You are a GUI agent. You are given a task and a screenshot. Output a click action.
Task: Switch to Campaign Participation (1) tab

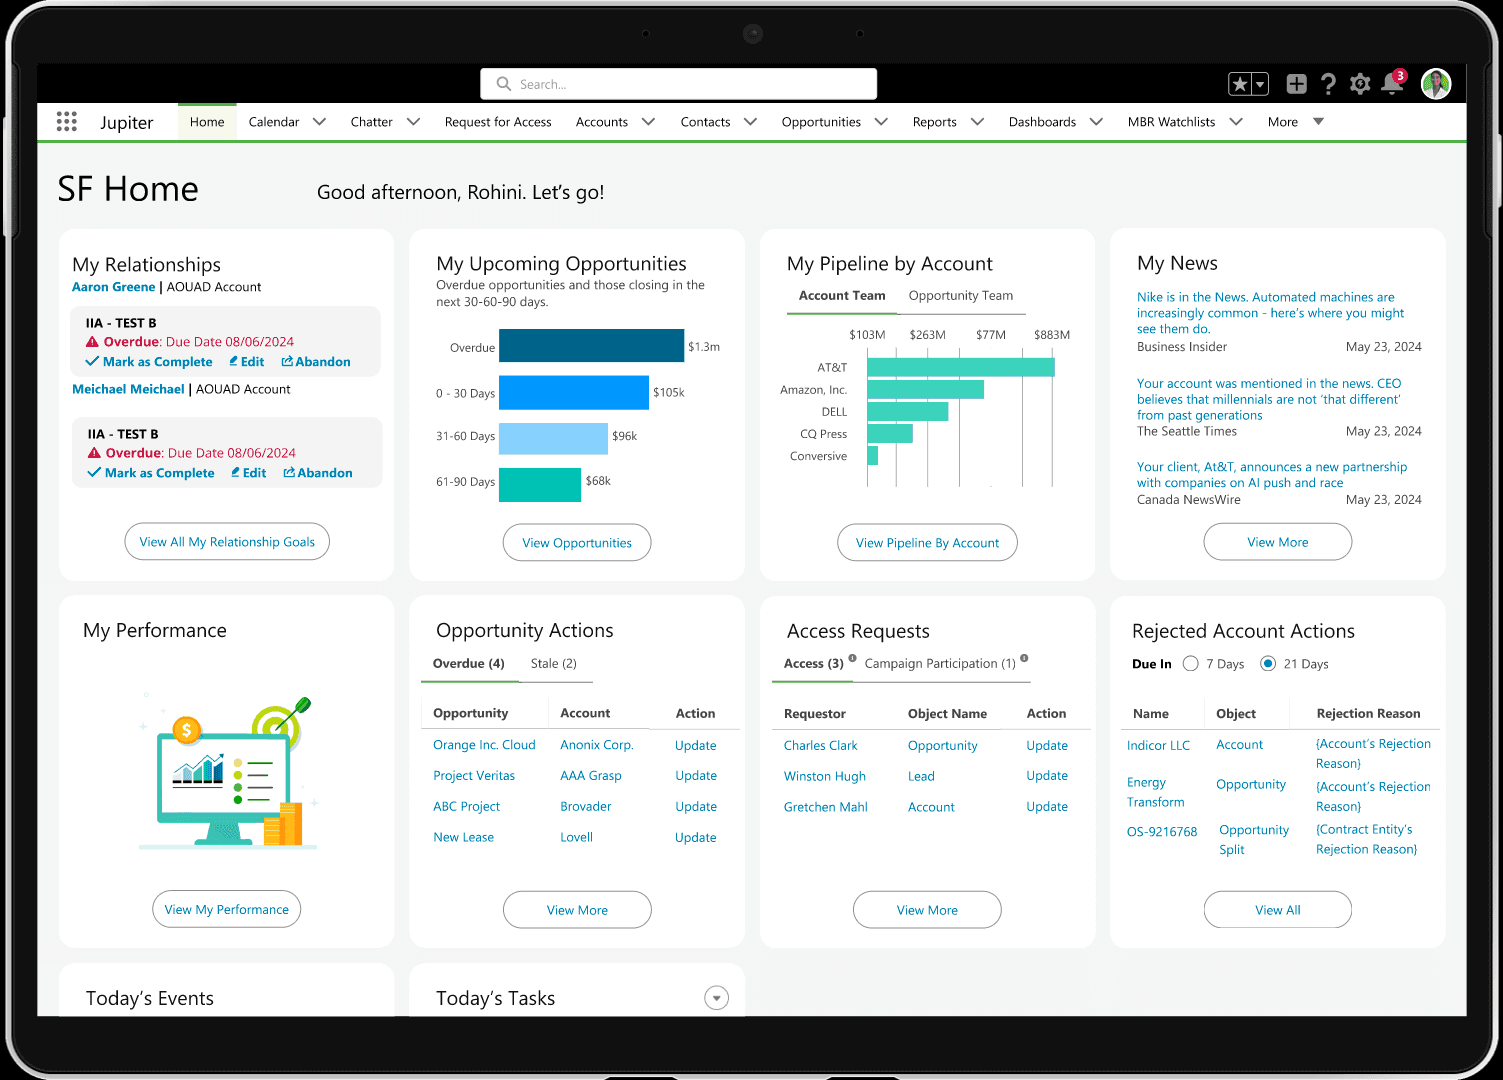coord(940,664)
